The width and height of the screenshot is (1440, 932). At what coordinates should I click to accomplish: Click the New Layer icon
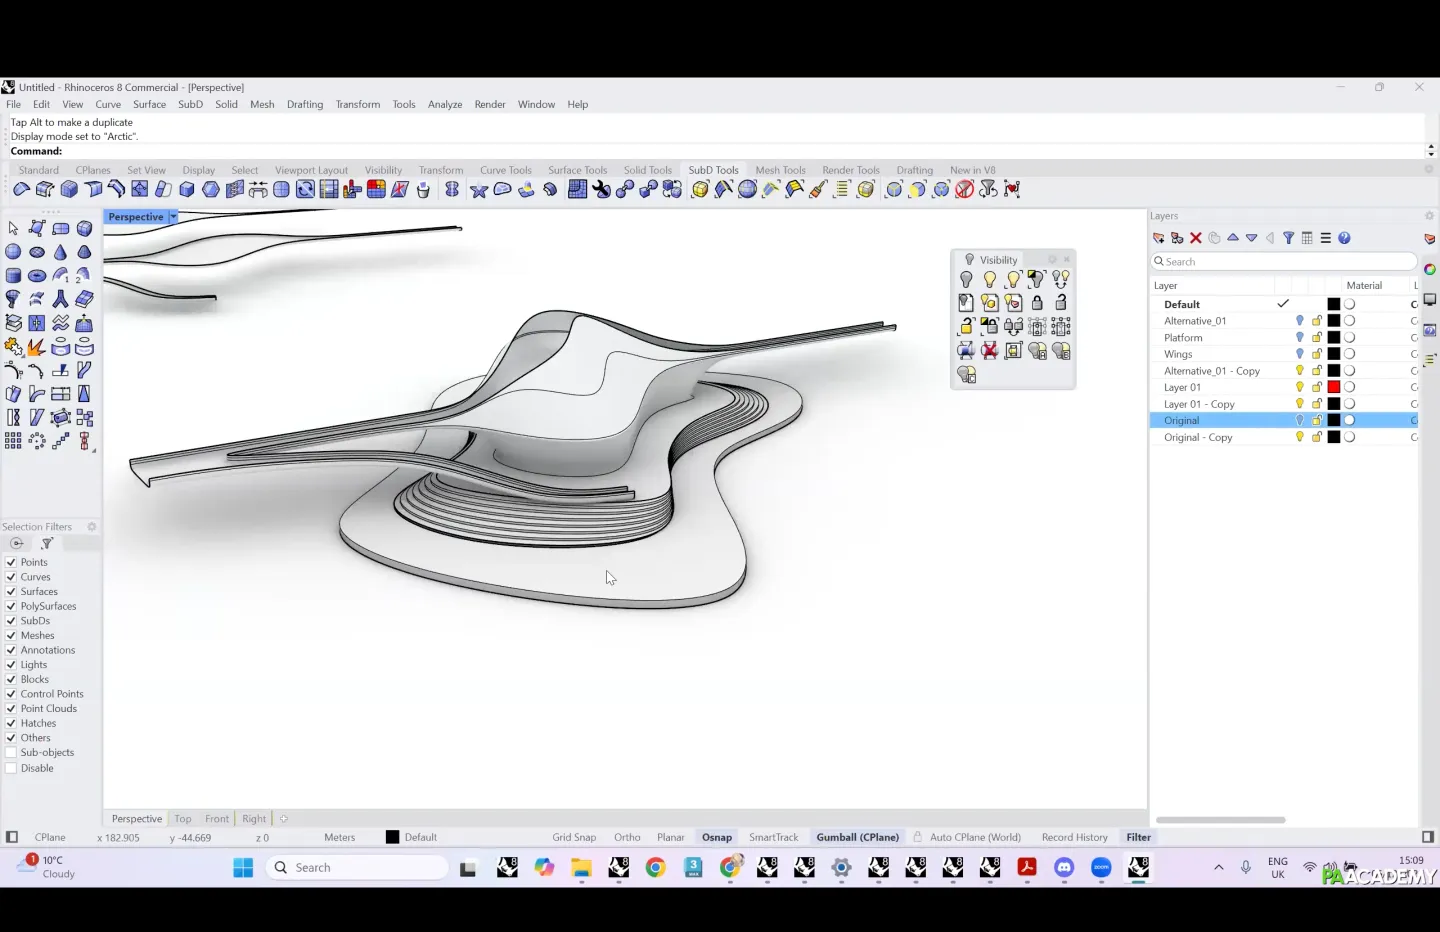pyautogui.click(x=1159, y=238)
